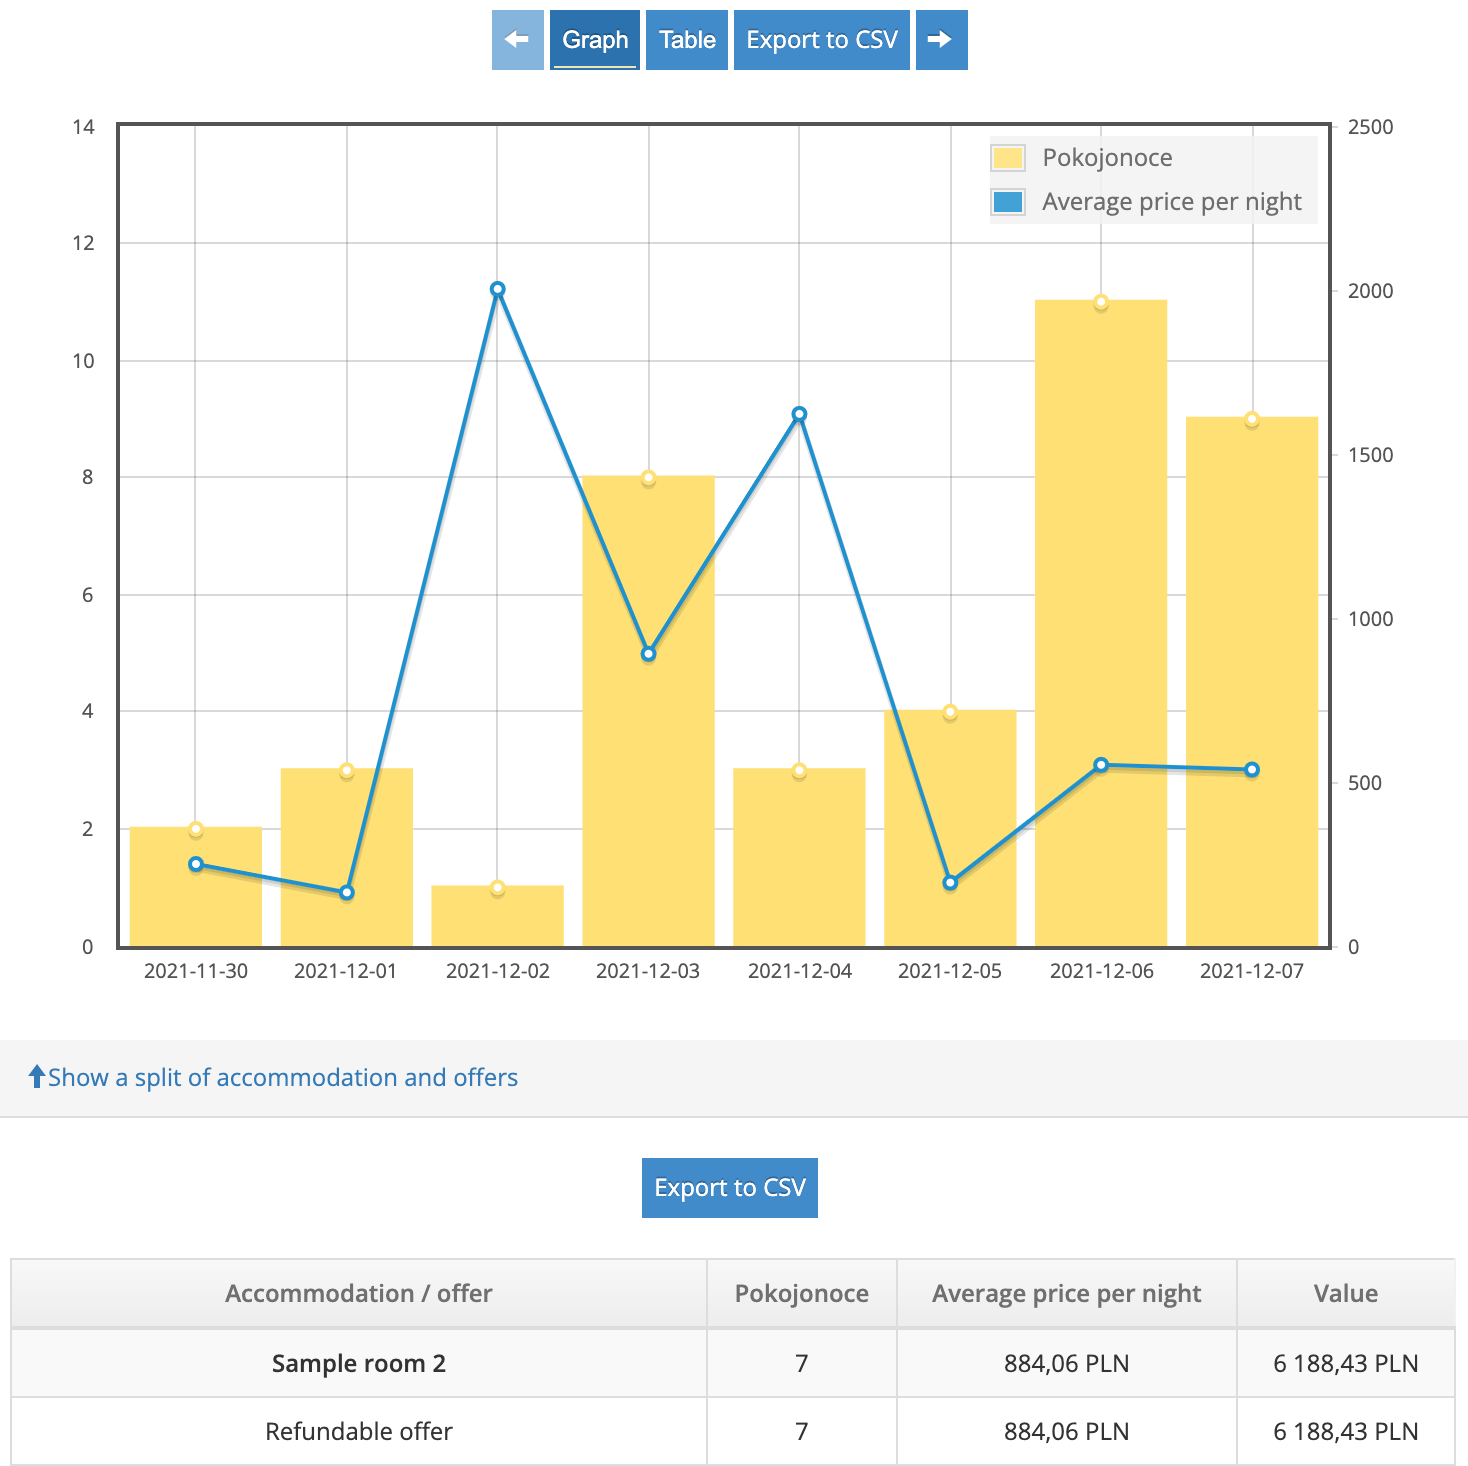The width and height of the screenshot is (1468, 1466).
Task: Click the Sample room 2 row
Action: (358, 1363)
